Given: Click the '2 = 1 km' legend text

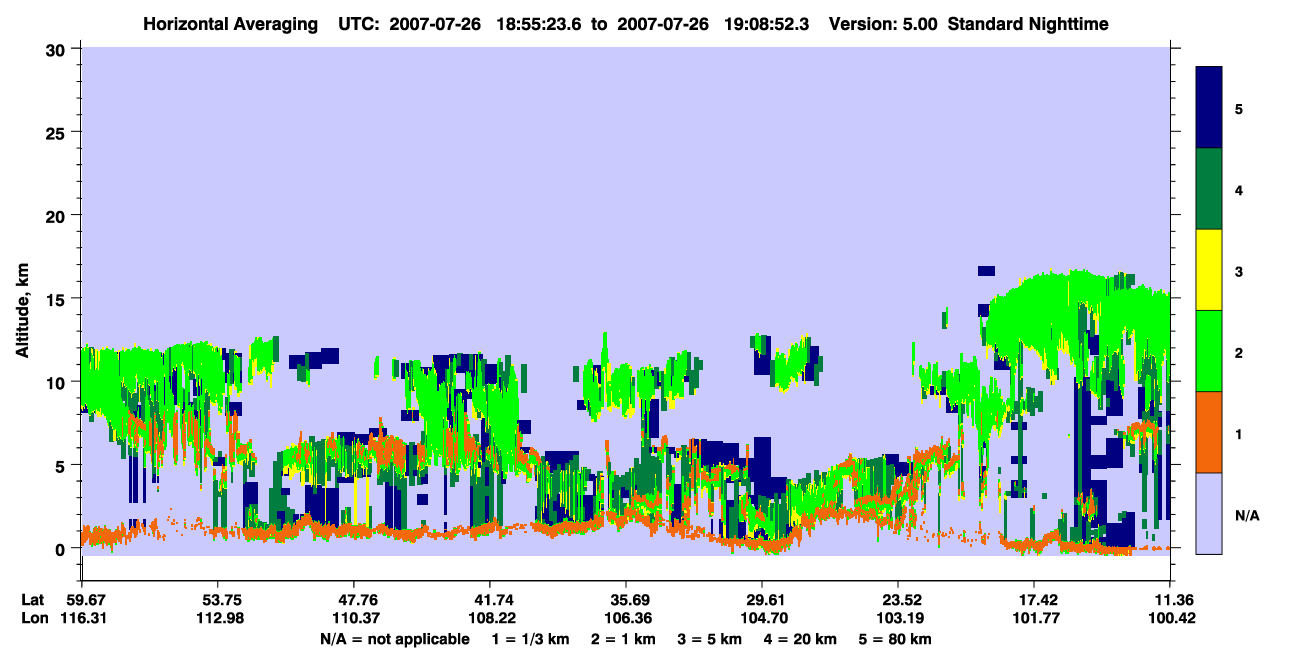Looking at the screenshot, I should [623, 639].
